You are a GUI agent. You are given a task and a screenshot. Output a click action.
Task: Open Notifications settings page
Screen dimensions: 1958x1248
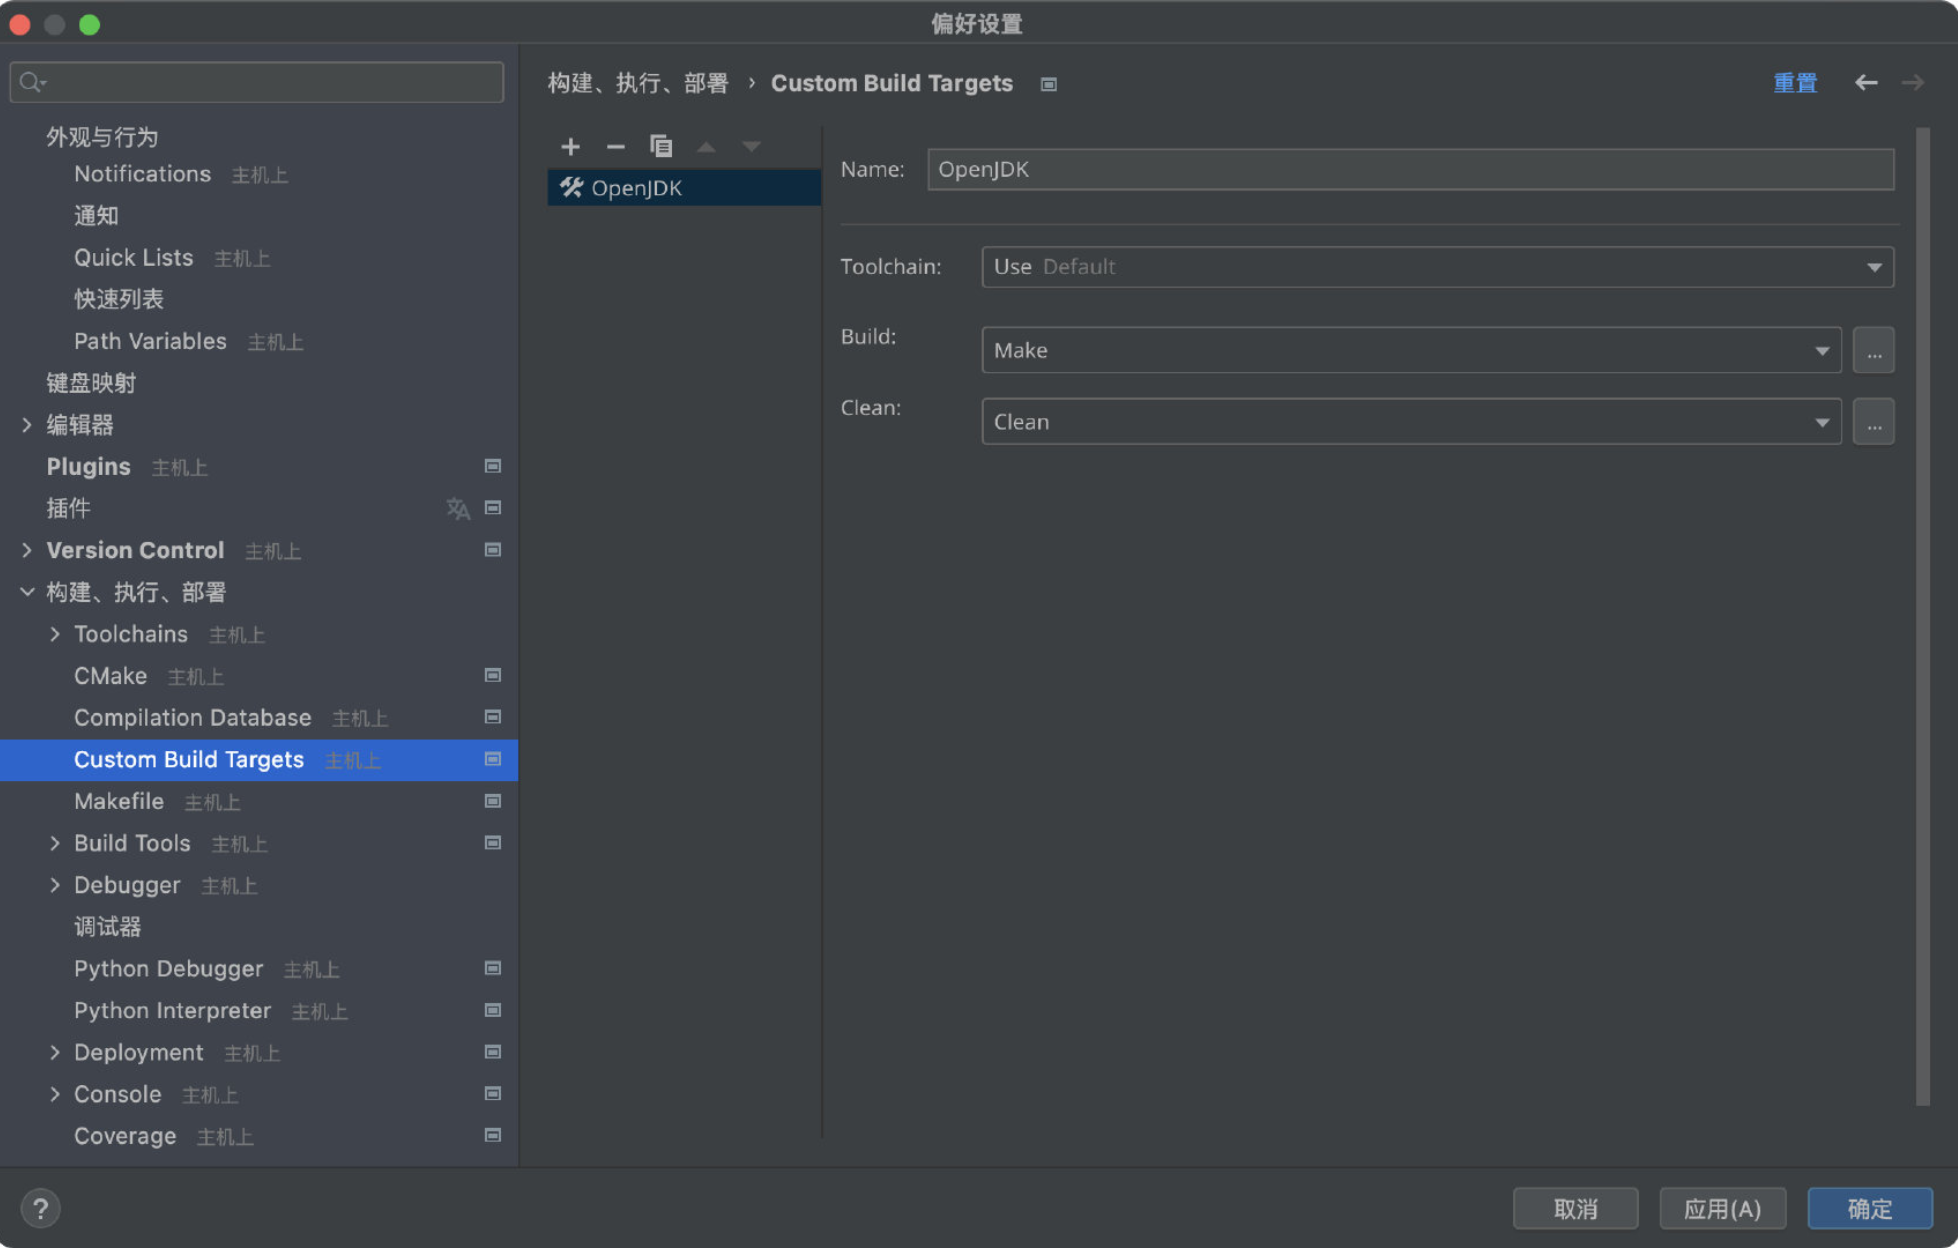pyautogui.click(x=142, y=174)
